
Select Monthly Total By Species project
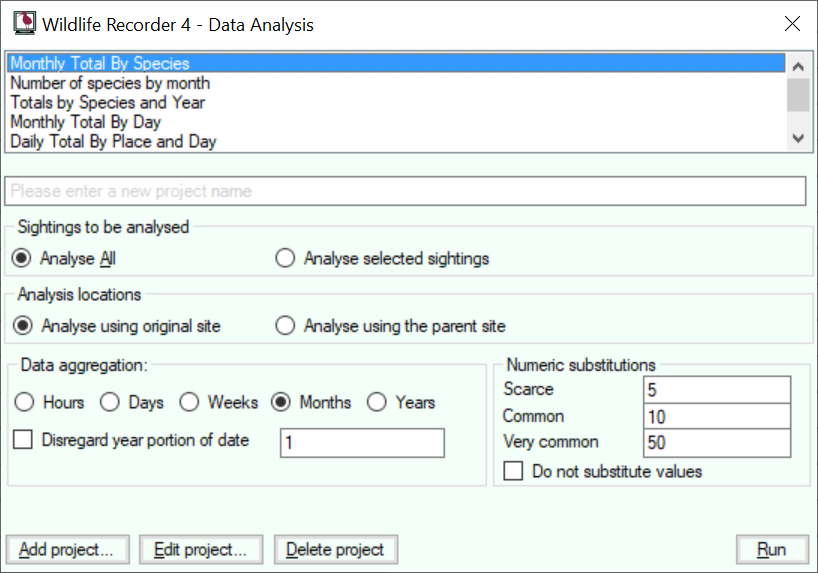pos(396,63)
